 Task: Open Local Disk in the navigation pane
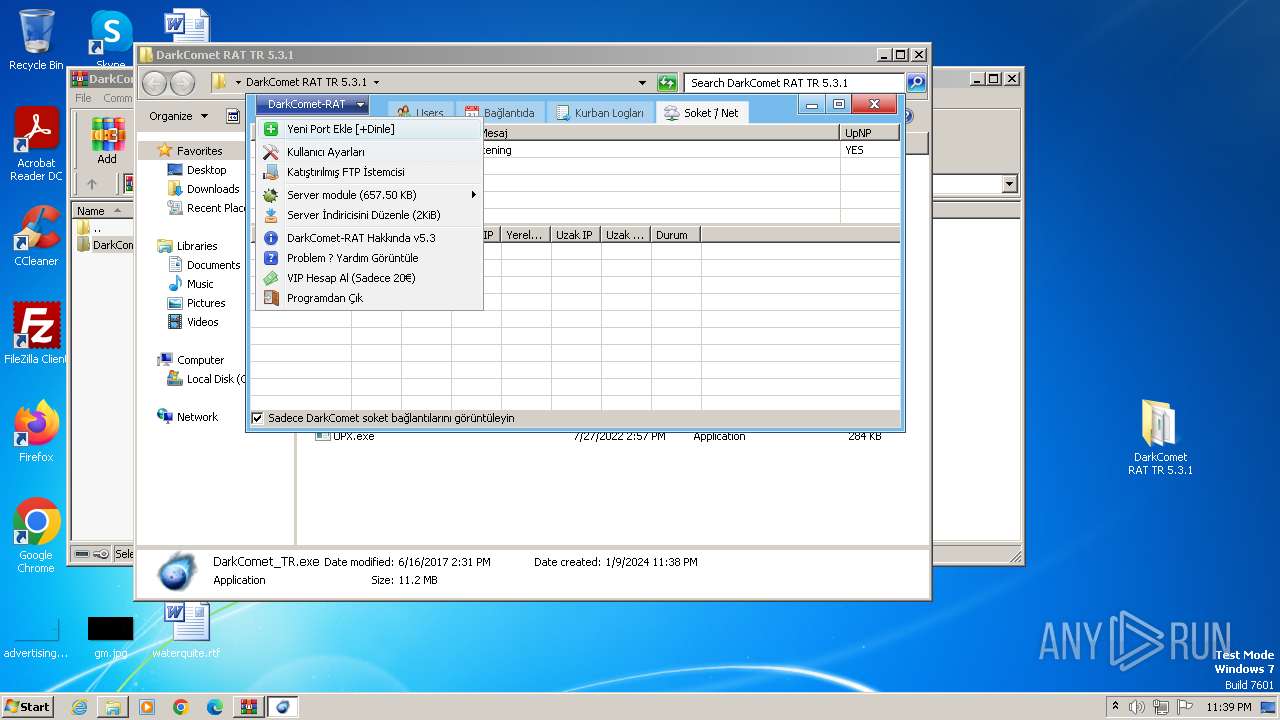click(207, 379)
